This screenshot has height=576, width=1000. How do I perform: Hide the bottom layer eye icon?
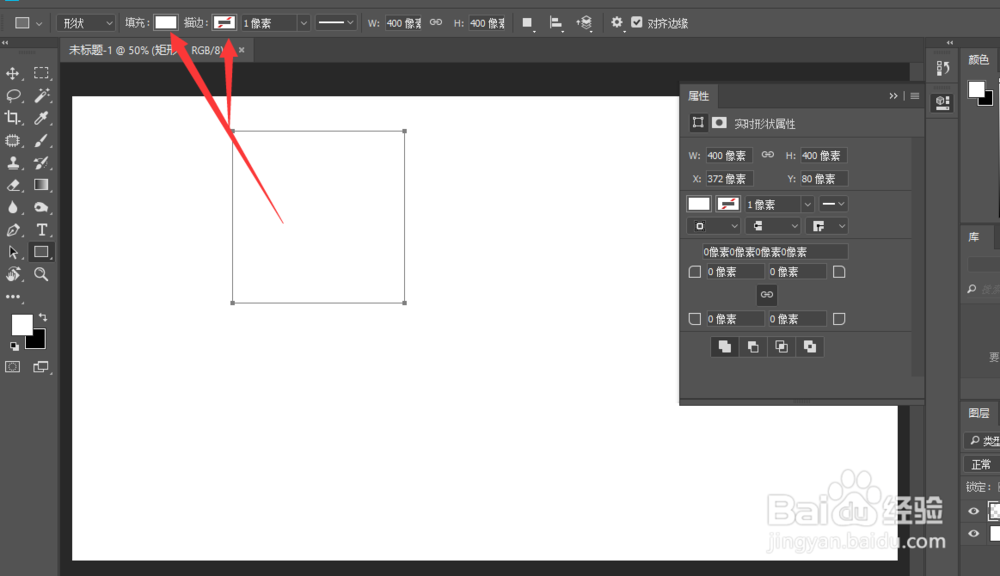click(x=973, y=533)
